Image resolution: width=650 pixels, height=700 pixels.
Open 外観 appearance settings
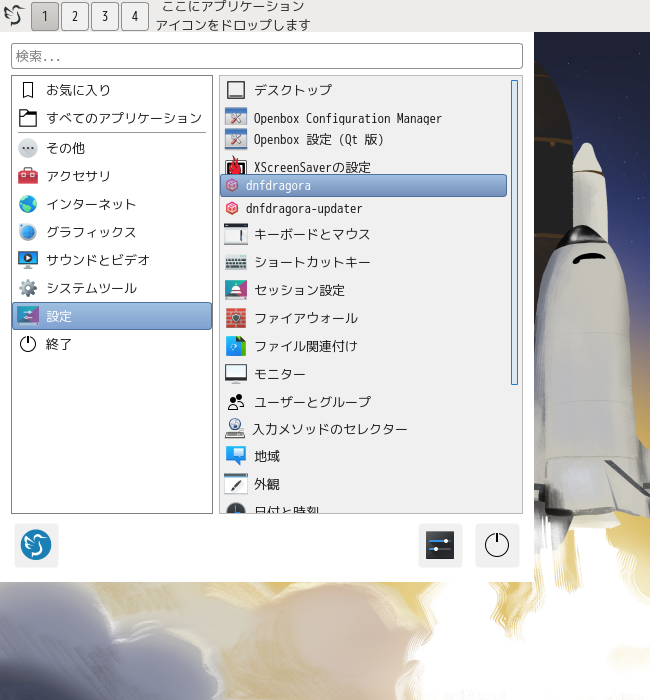(x=364, y=484)
